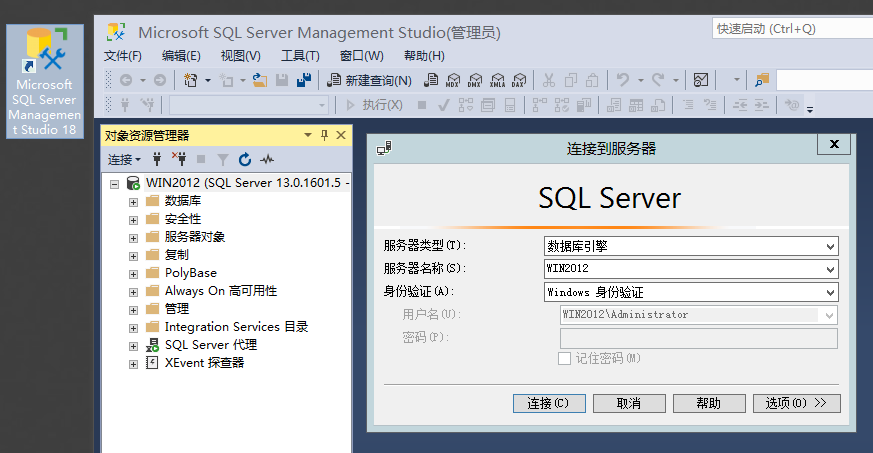873x453 pixels.
Task: Click the disconnect plug icon in Object Explorer
Action: [x=179, y=159]
